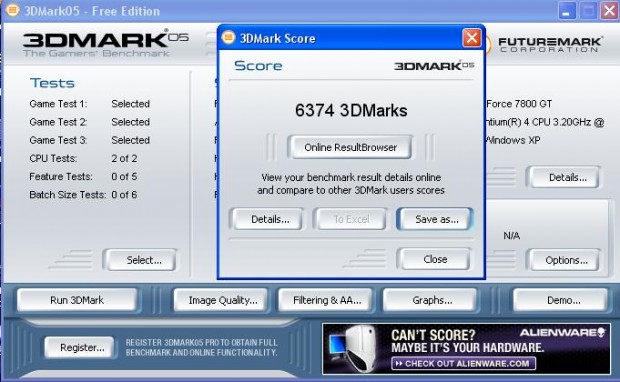This screenshot has width=620, height=382.
Task: Click the Register... button
Action: [x=80, y=348]
